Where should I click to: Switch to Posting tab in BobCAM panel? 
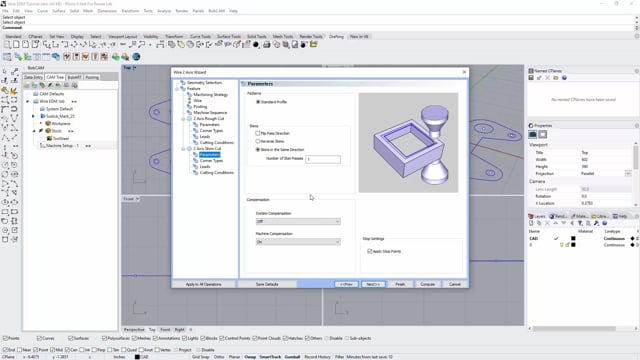click(x=92, y=77)
